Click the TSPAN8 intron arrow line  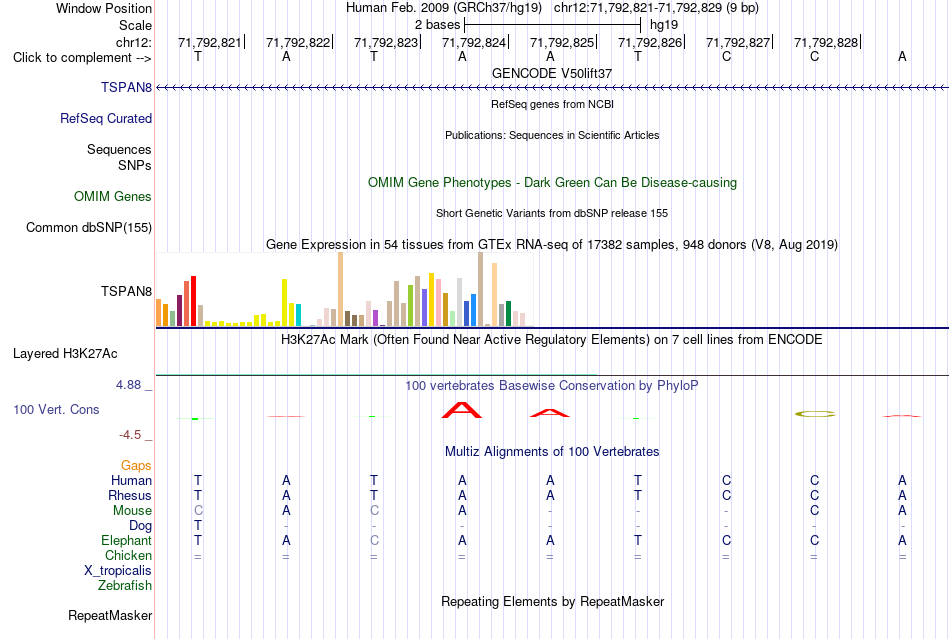552,88
